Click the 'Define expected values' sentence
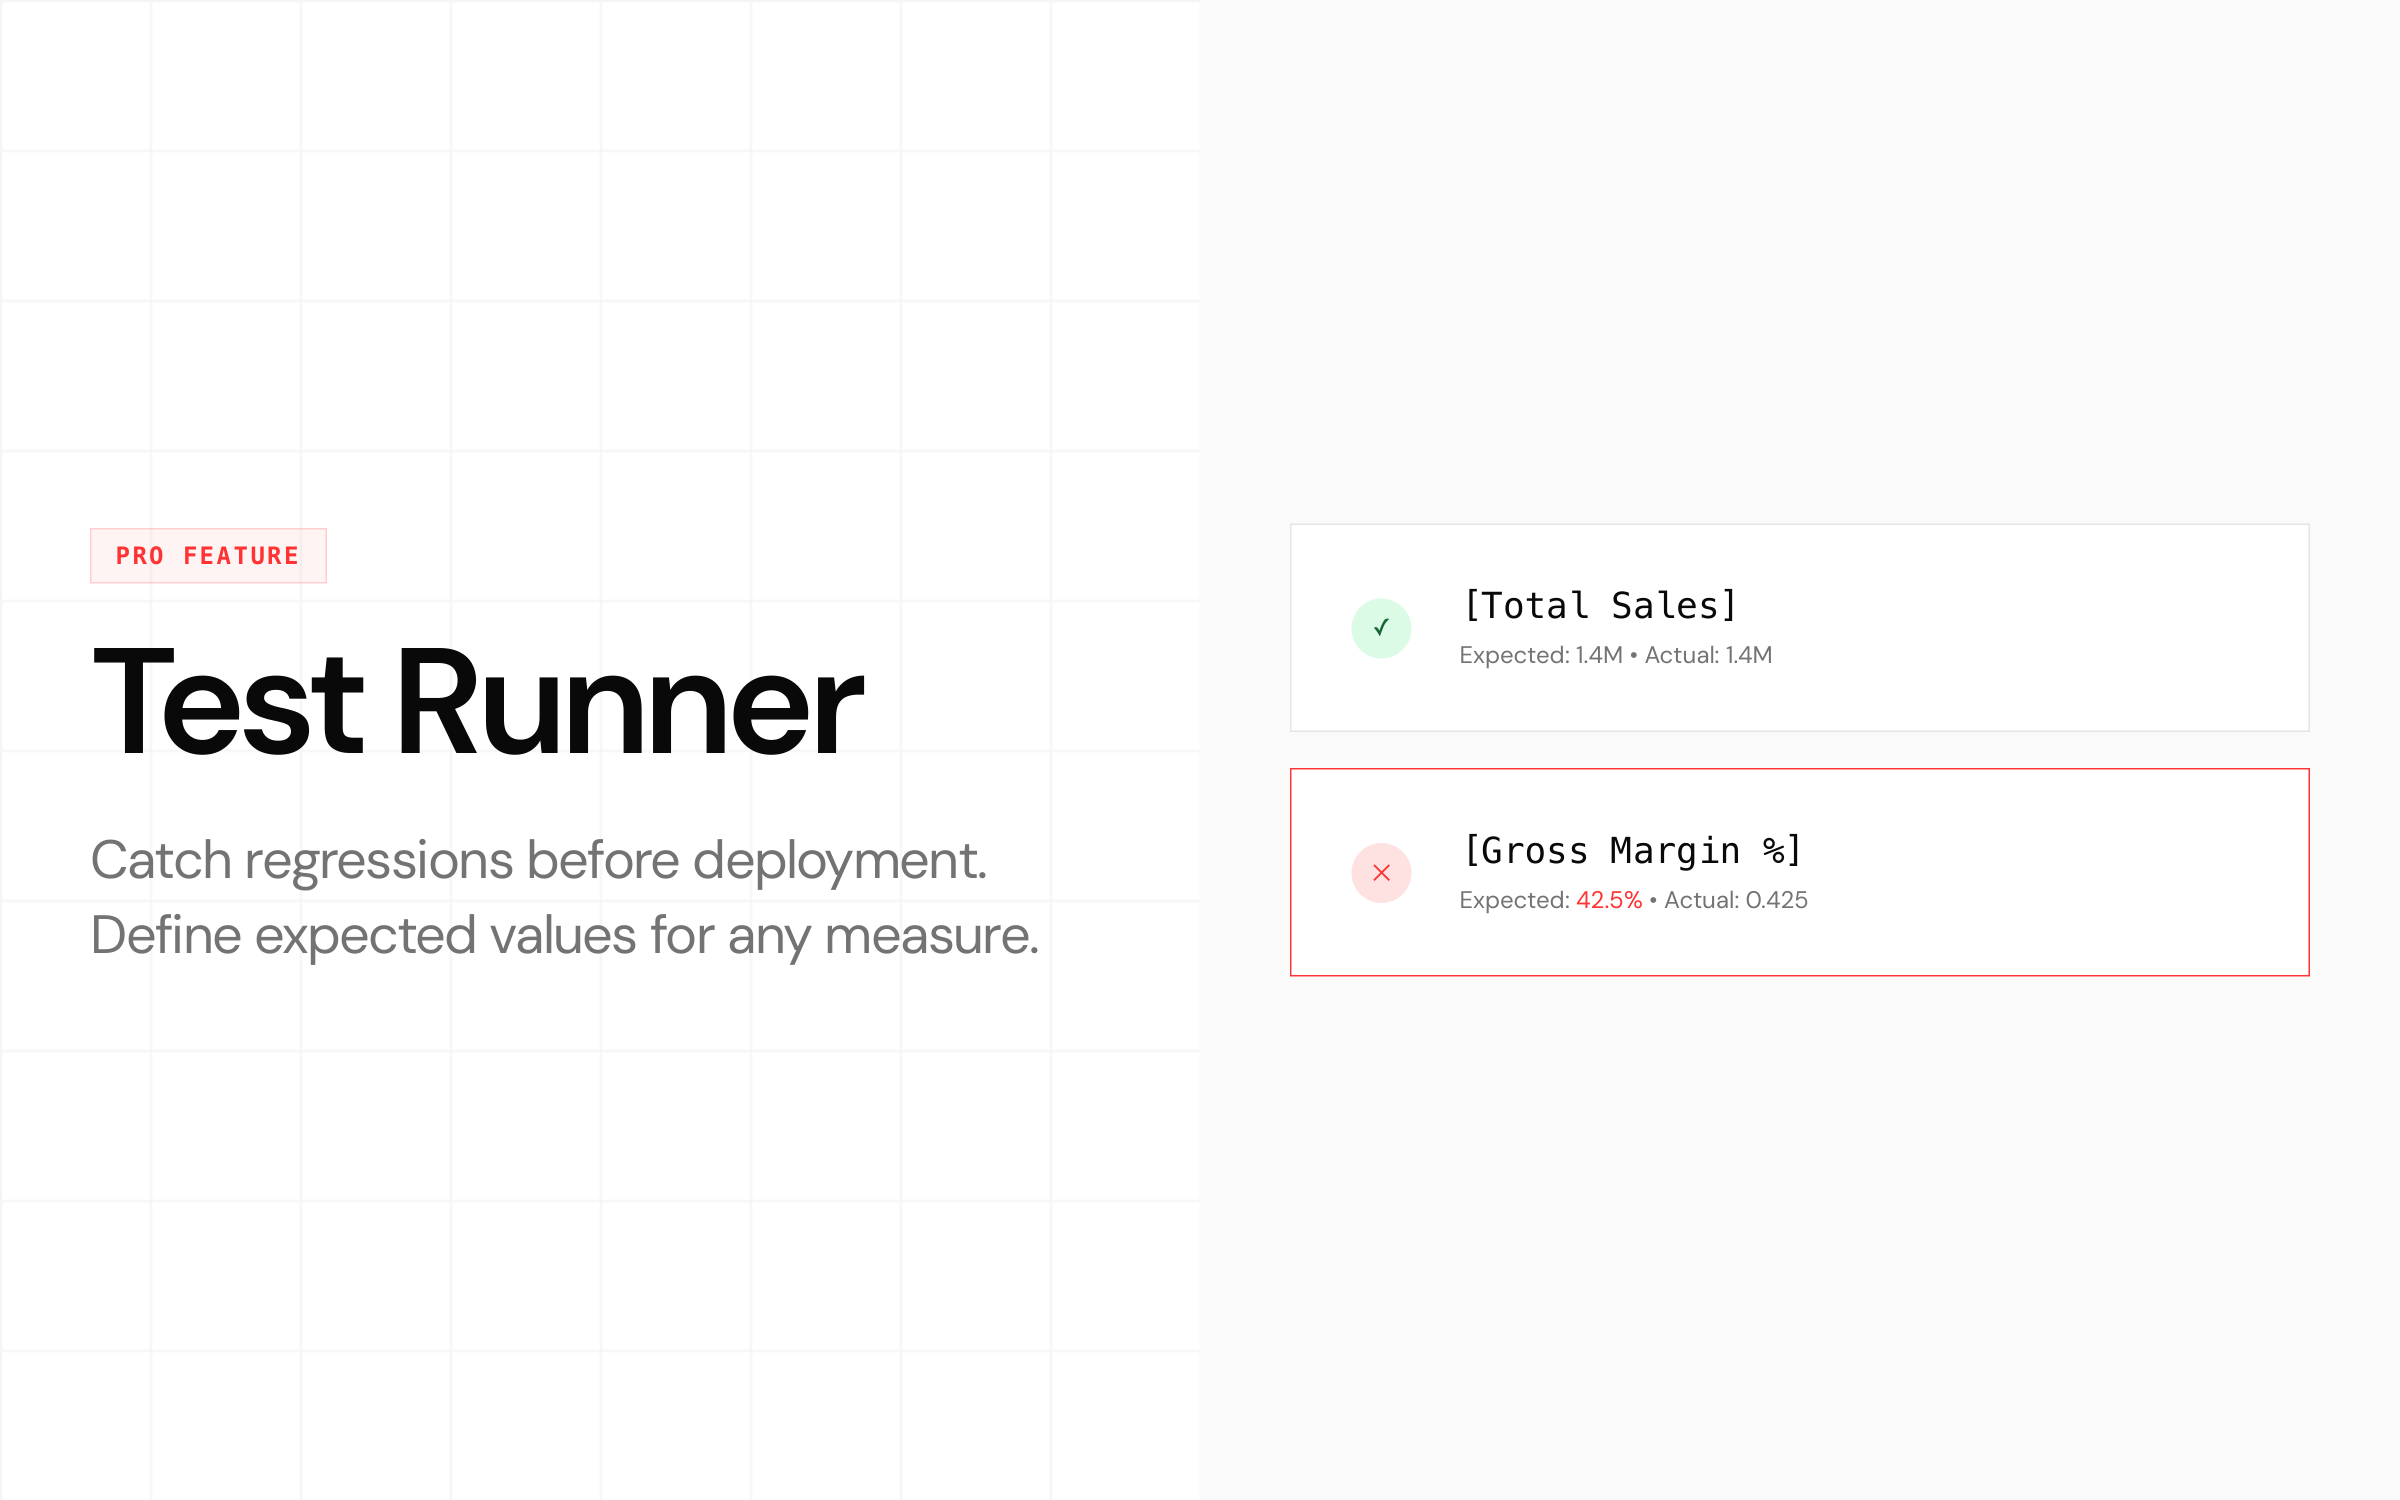 point(565,936)
